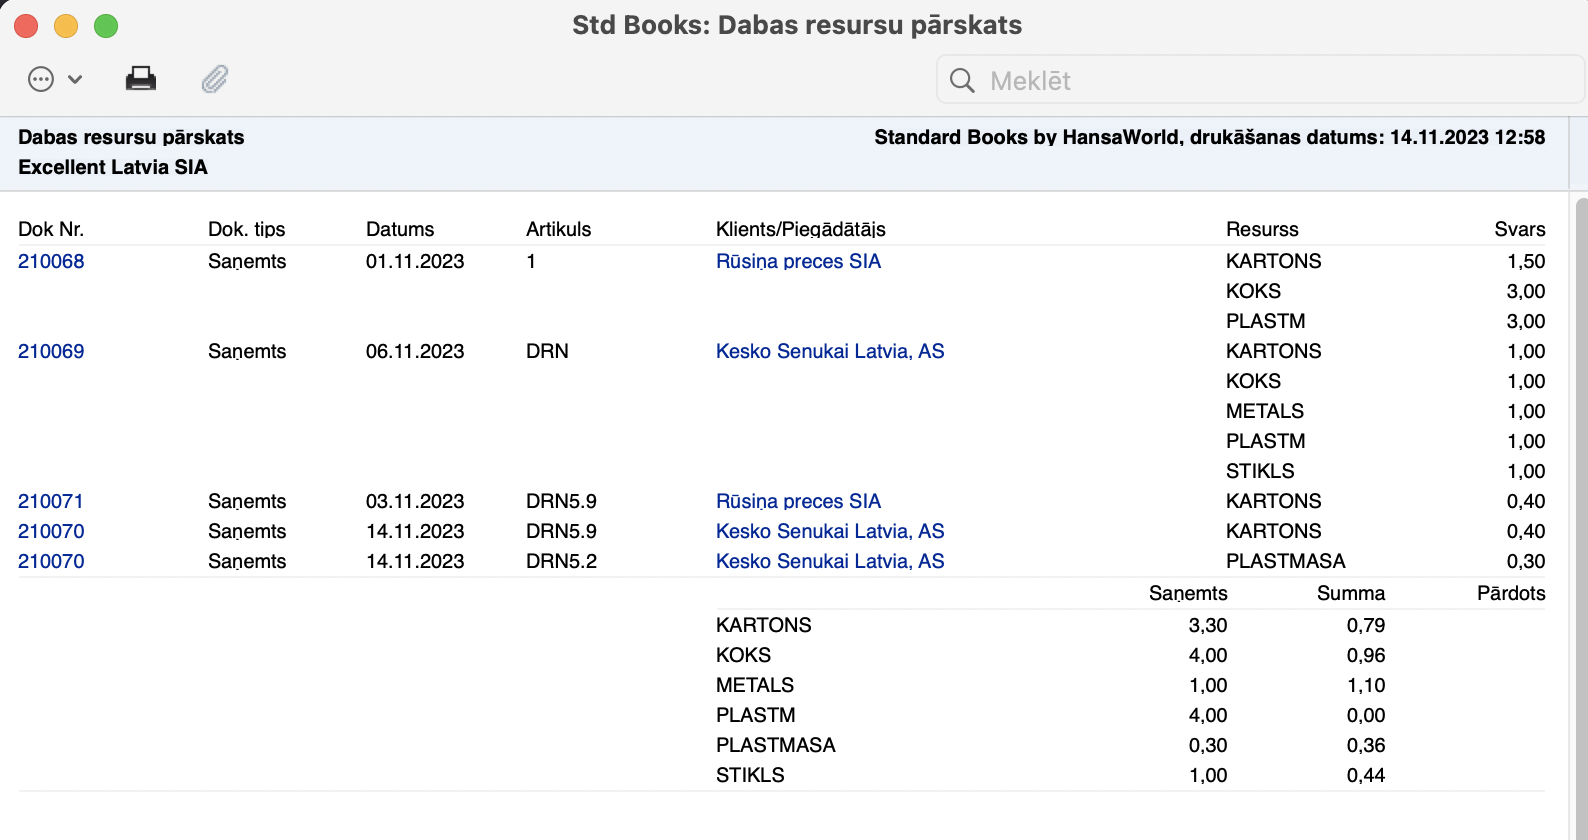Open Rūsiņa preces SIA in DRN5.9 row

798,501
